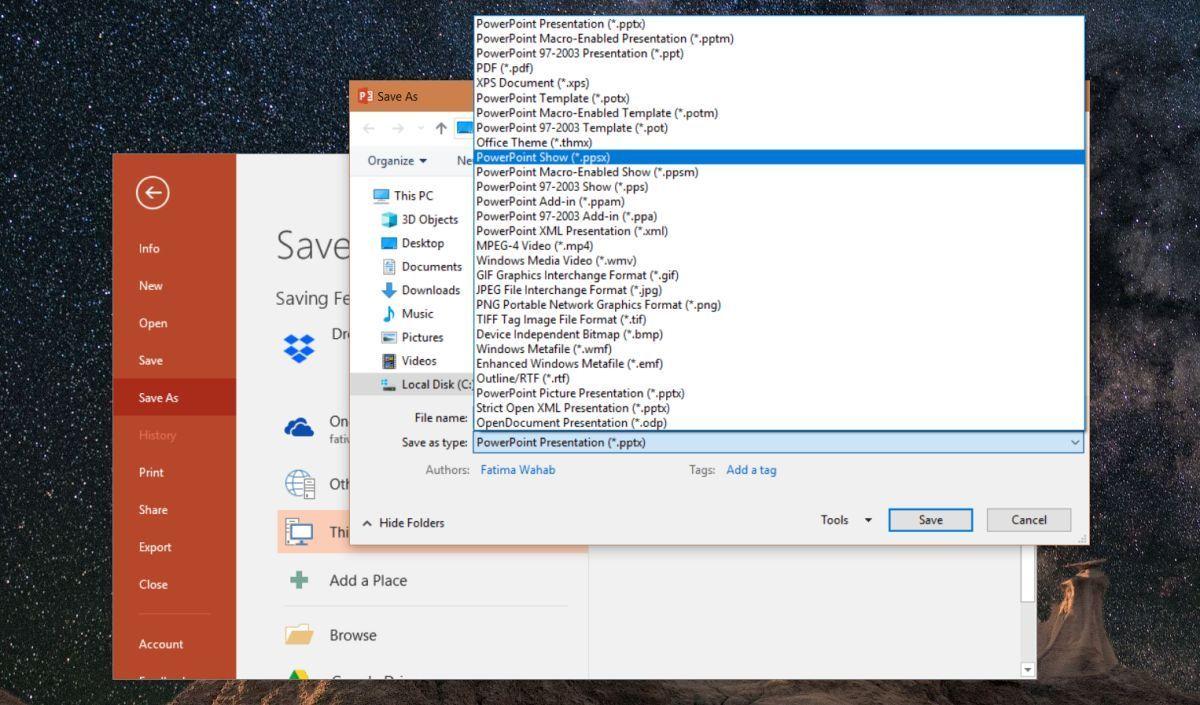The width and height of the screenshot is (1200, 705).
Task: Go to Print in backstage menu
Action: point(151,472)
